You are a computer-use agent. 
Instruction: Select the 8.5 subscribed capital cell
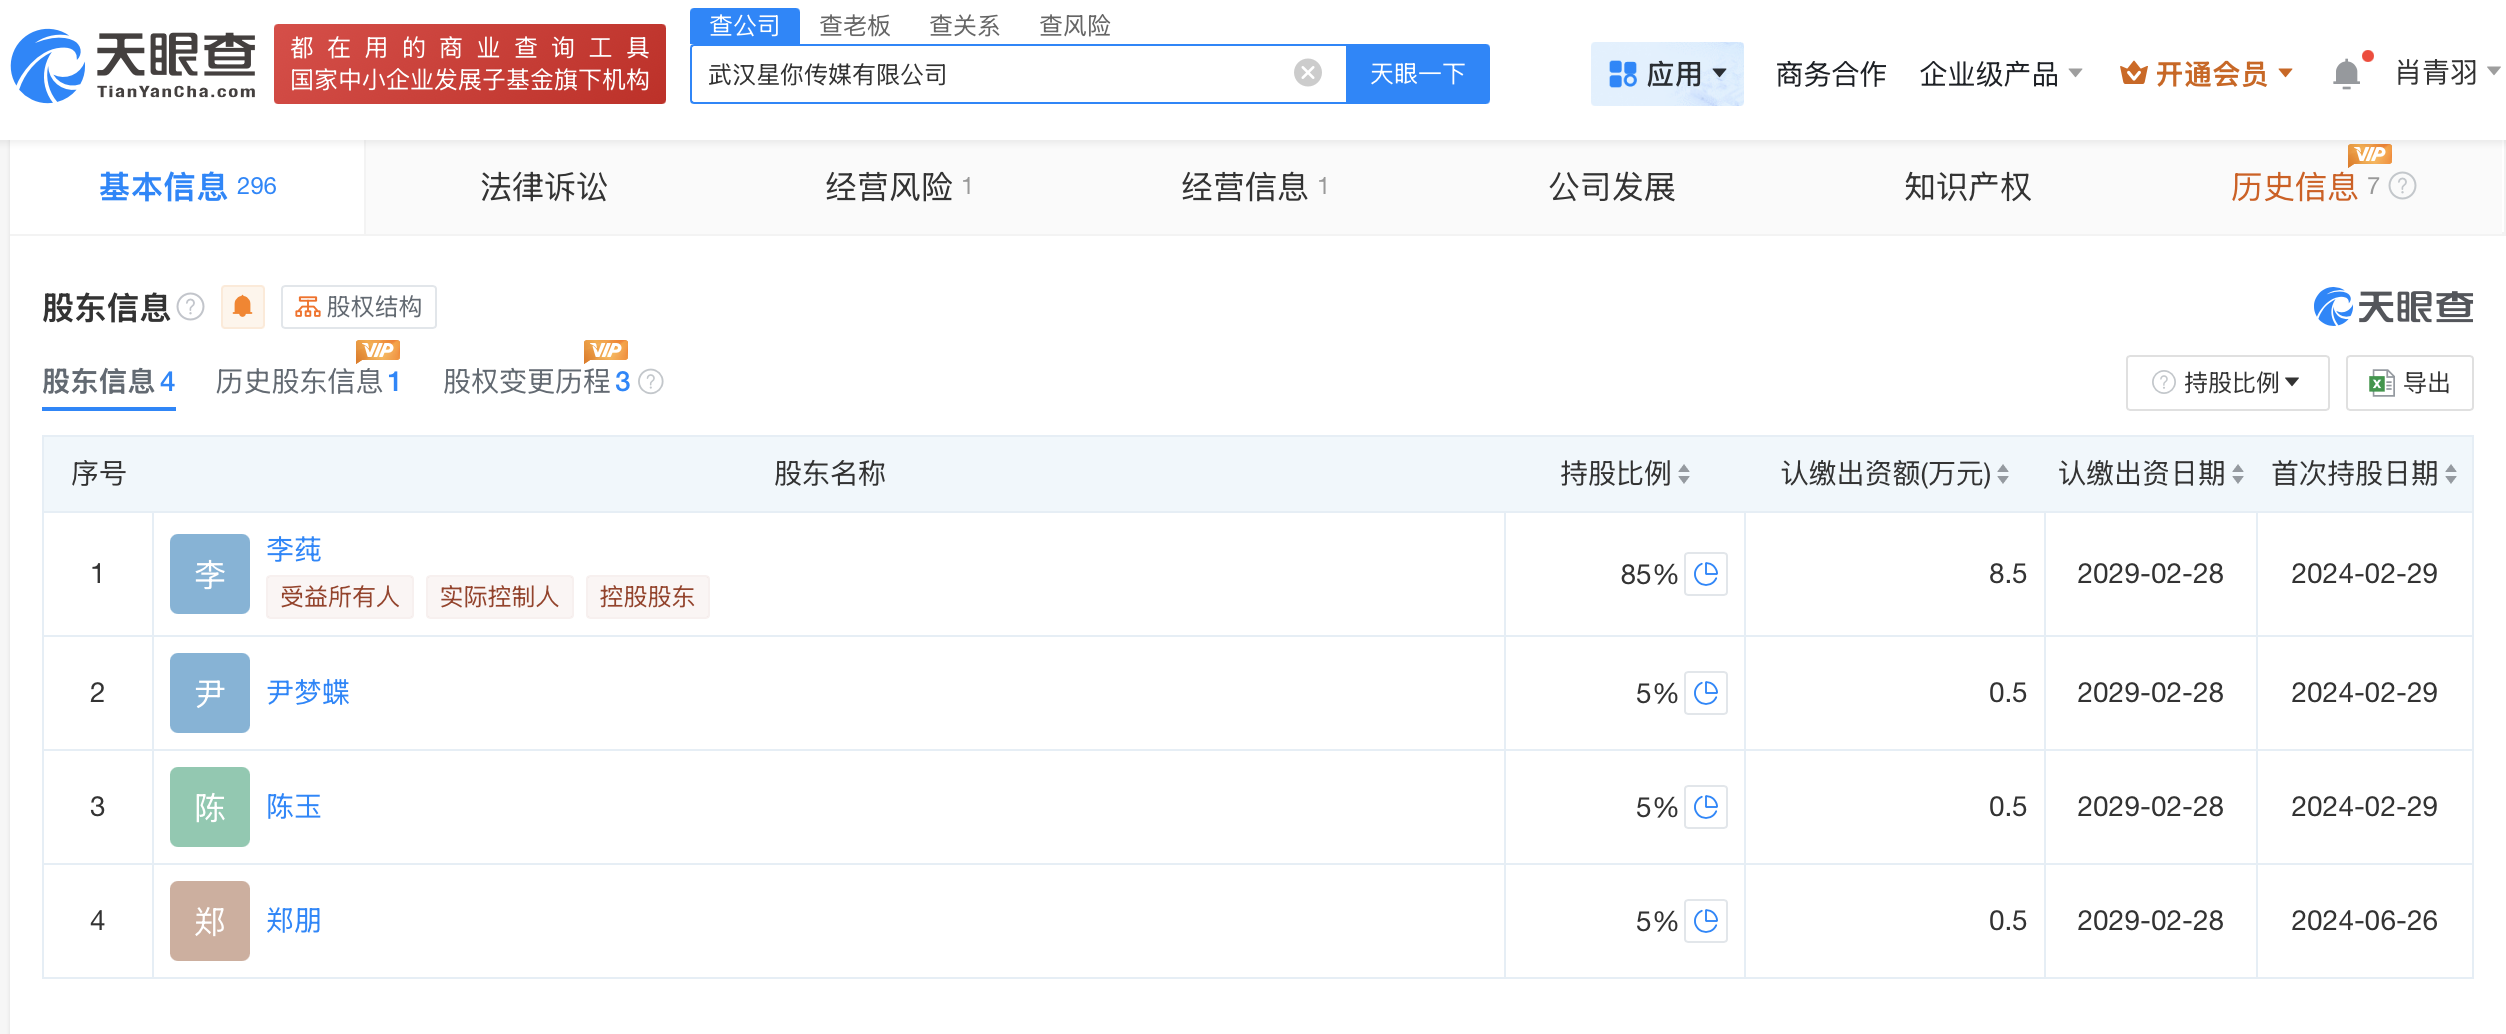pos(1895,574)
